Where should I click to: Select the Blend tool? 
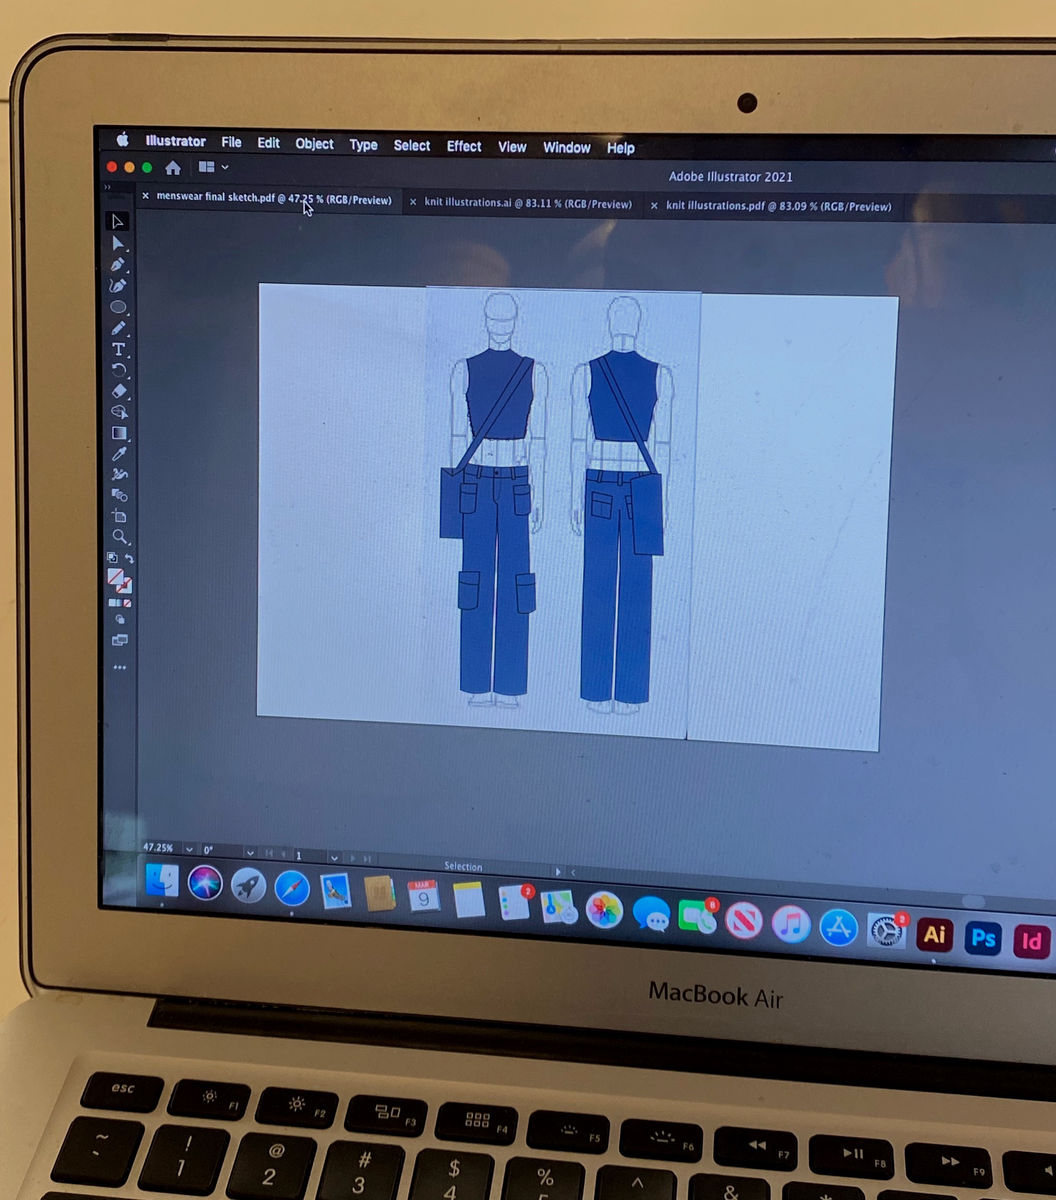pos(119,495)
